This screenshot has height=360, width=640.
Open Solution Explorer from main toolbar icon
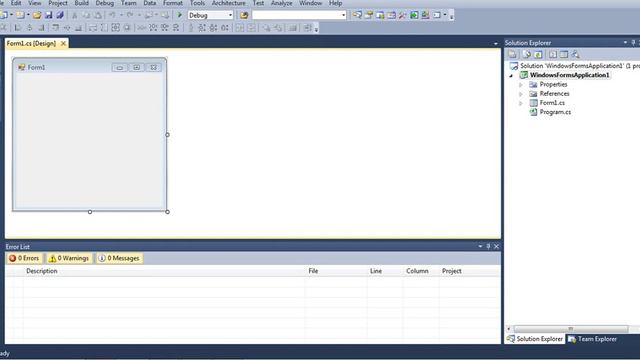coord(357,15)
